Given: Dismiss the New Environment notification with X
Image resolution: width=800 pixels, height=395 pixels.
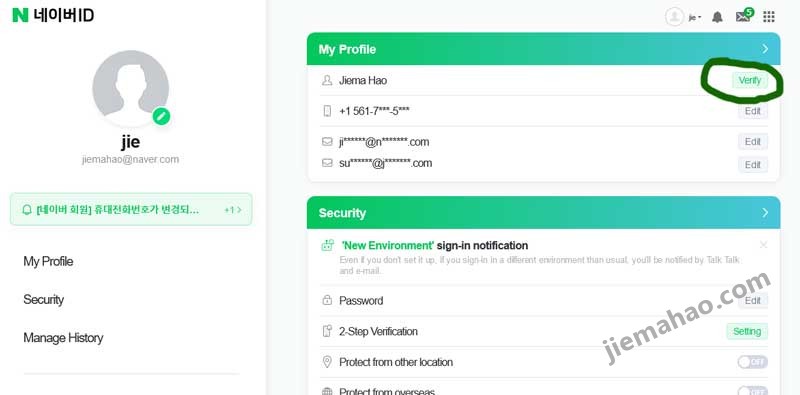Looking at the screenshot, I should [763, 245].
